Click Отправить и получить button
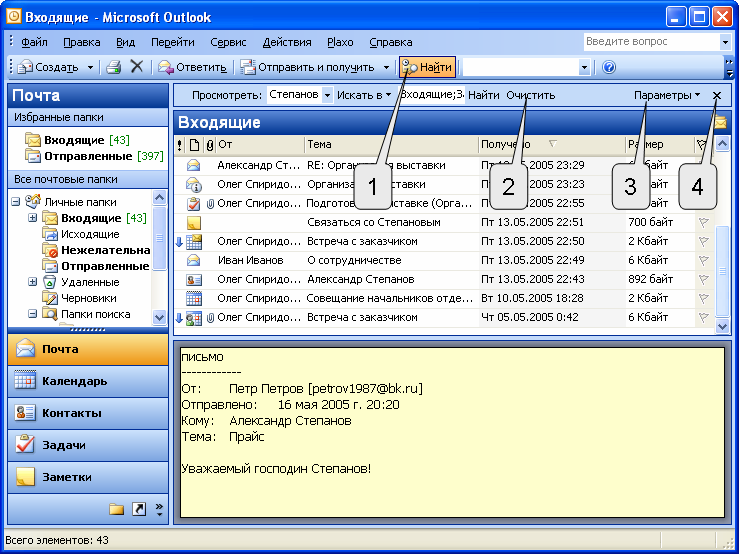 [307, 67]
